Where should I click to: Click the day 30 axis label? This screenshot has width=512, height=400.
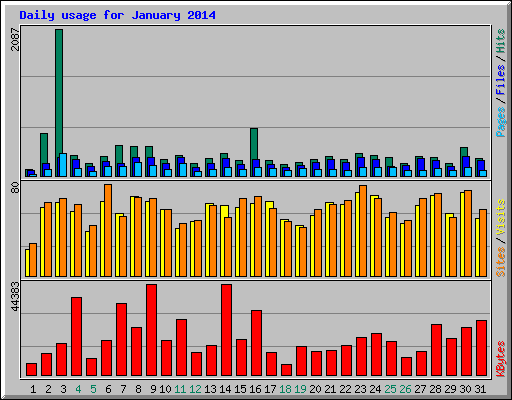(x=465, y=389)
